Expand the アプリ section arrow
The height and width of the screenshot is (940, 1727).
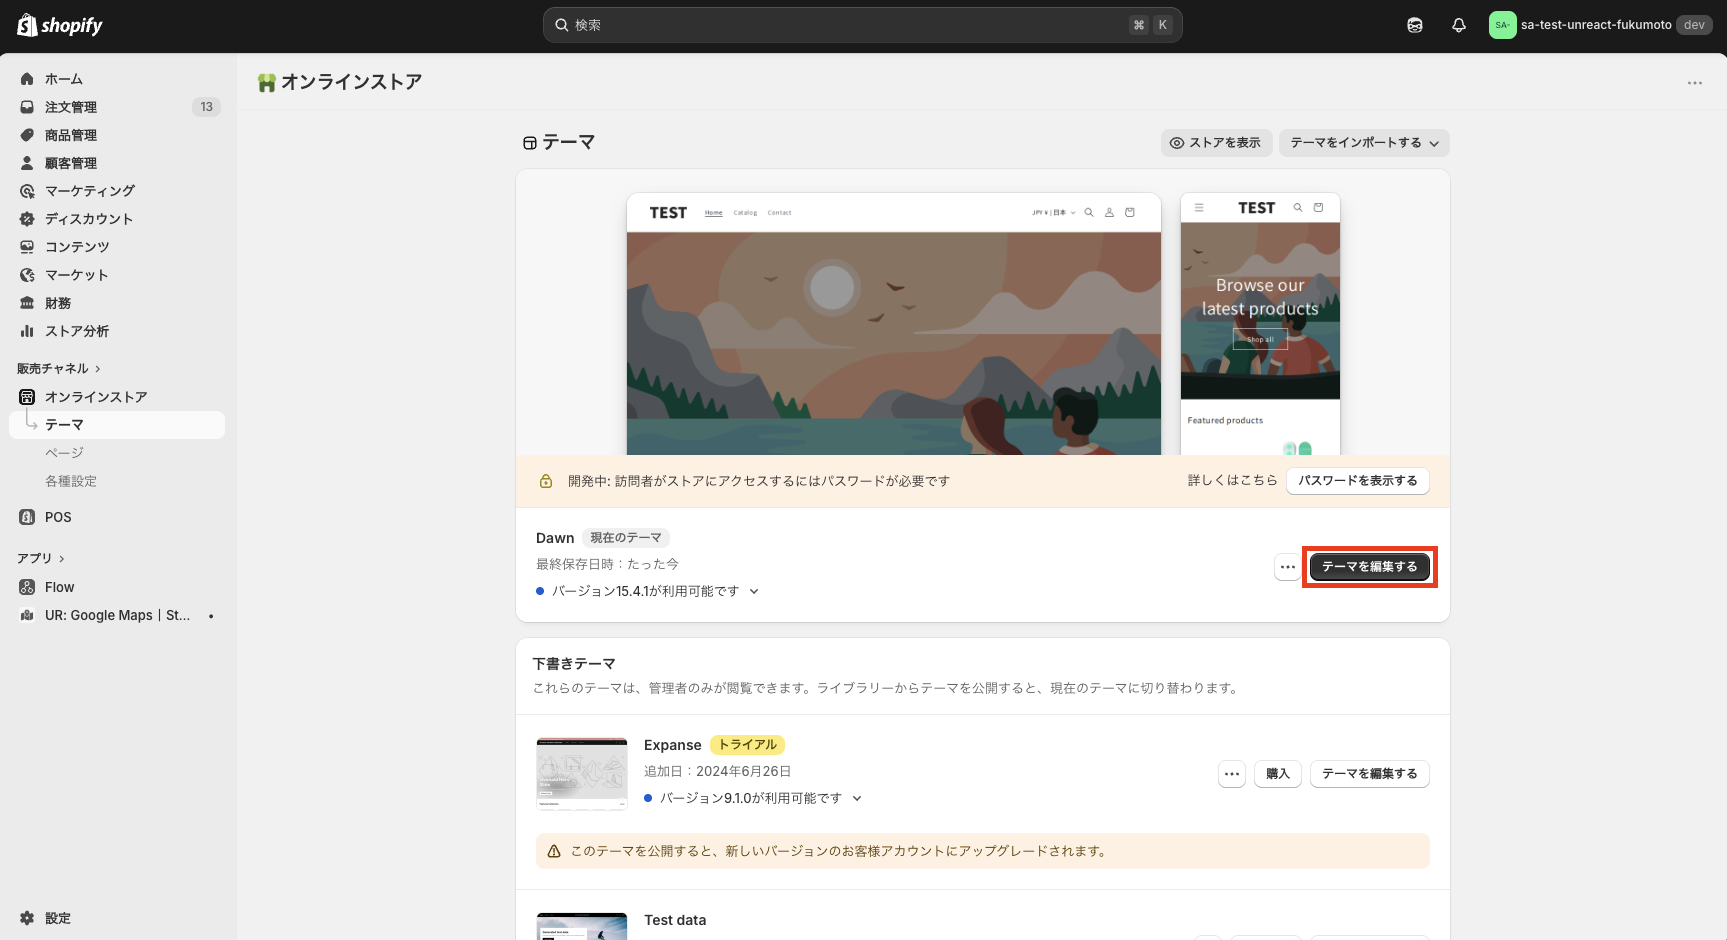[61, 559]
